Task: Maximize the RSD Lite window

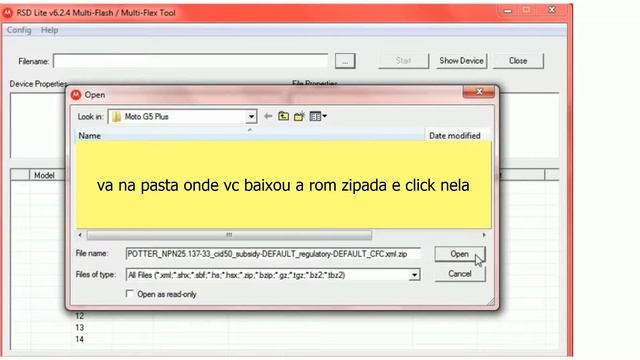Action: [527, 10]
